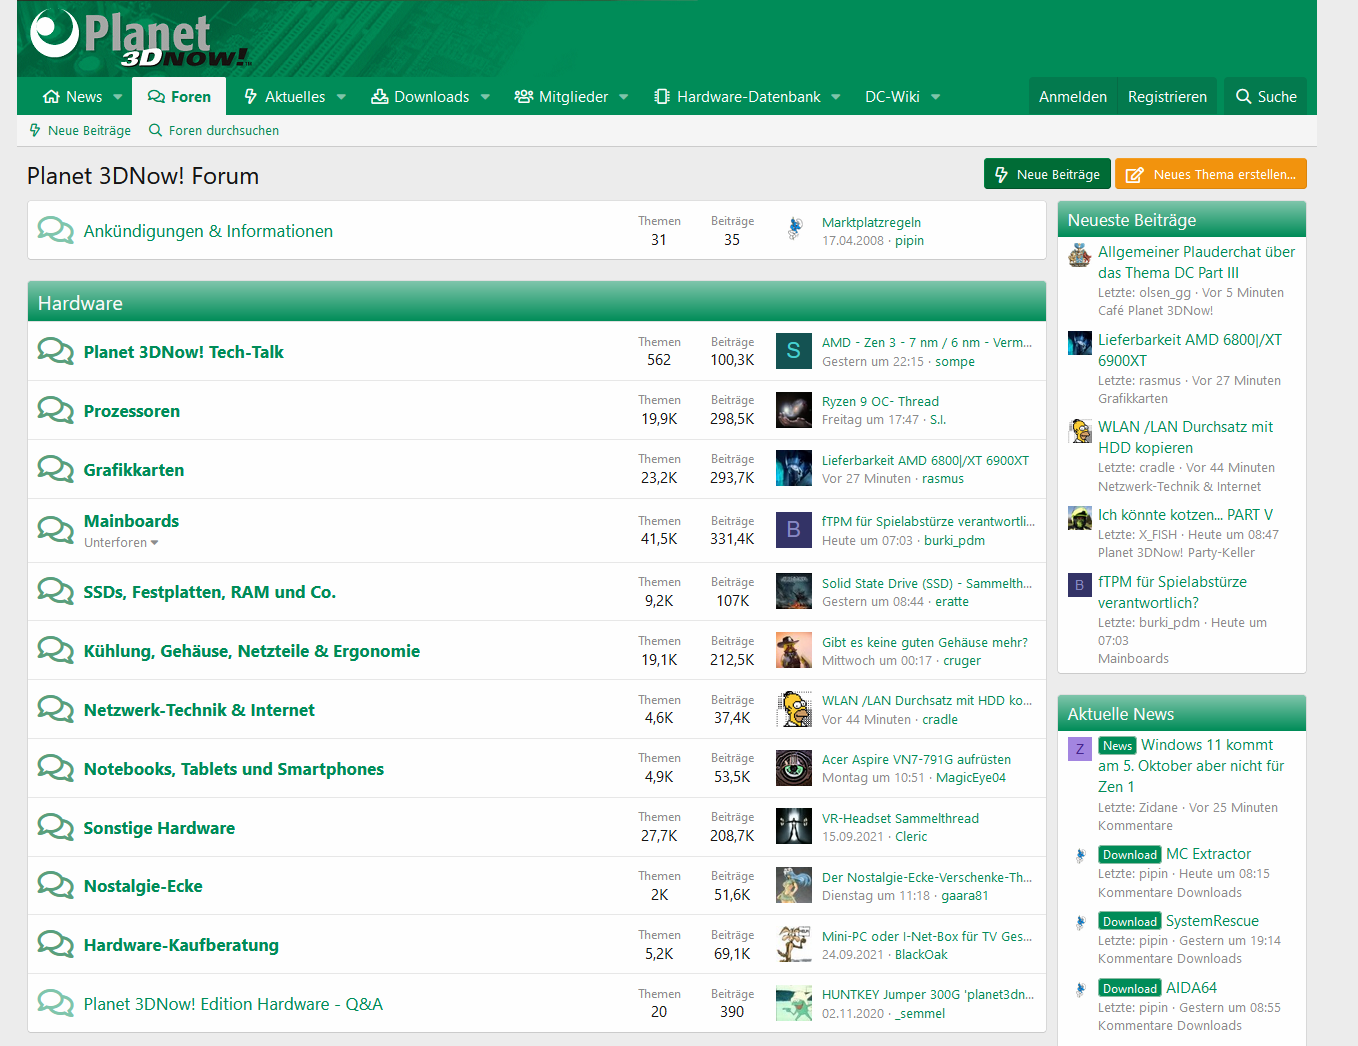The width and height of the screenshot is (1358, 1046).
Task: Open Café Planet 3DNow! forum link
Action: coord(1155,311)
